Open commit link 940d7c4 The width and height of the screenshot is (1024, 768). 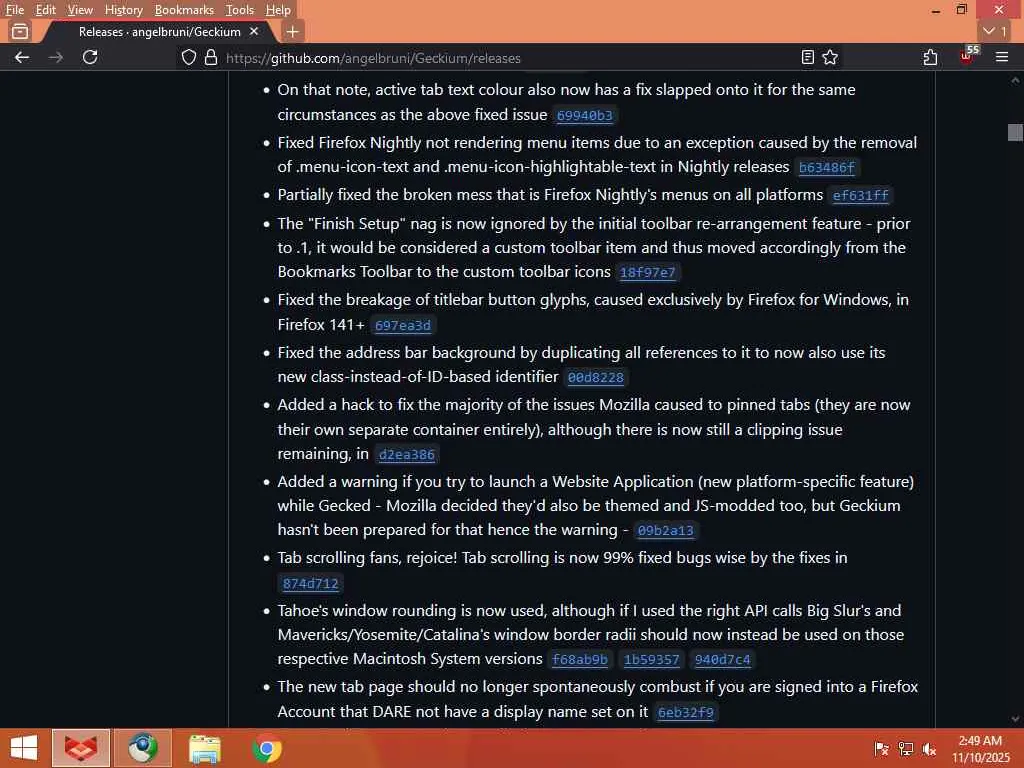(x=723, y=660)
